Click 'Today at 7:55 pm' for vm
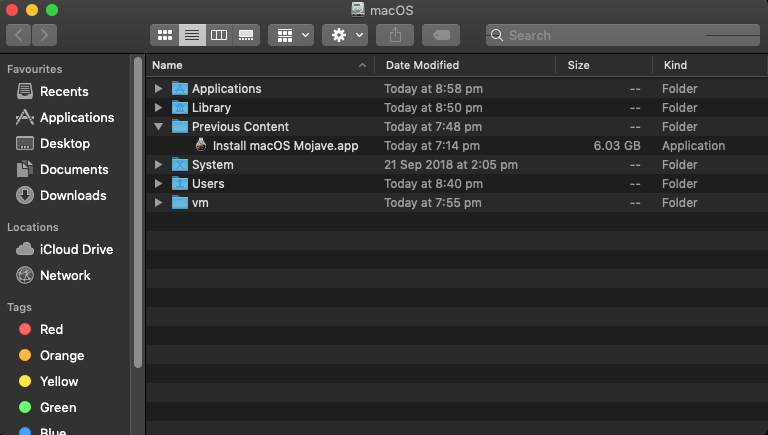Viewport: 768px width, 435px height. pos(432,203)
